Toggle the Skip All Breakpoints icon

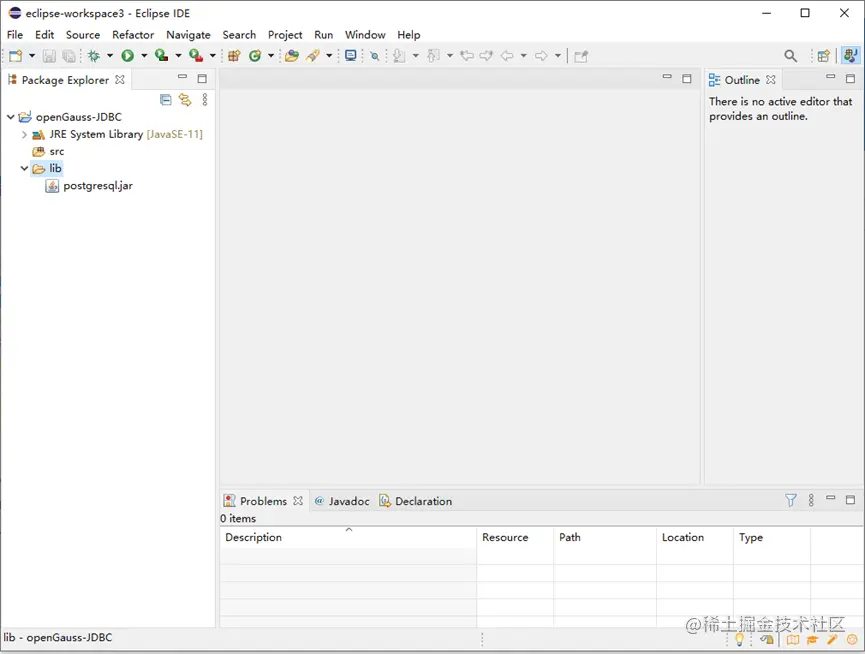[375, 56]
